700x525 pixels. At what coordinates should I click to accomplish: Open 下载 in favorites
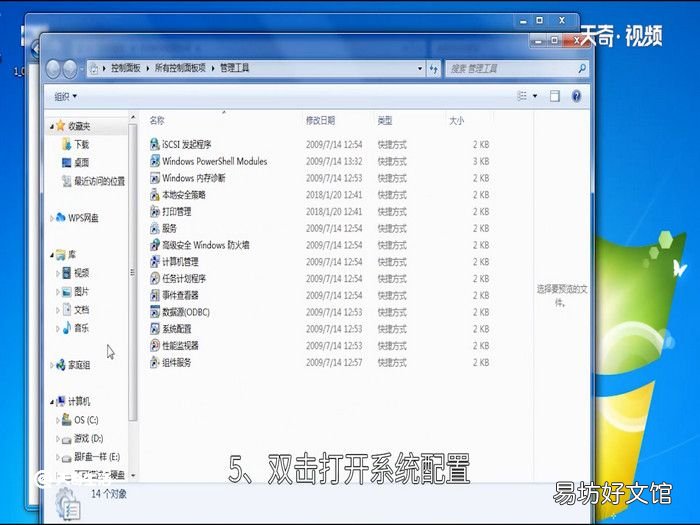click(75, 144)
